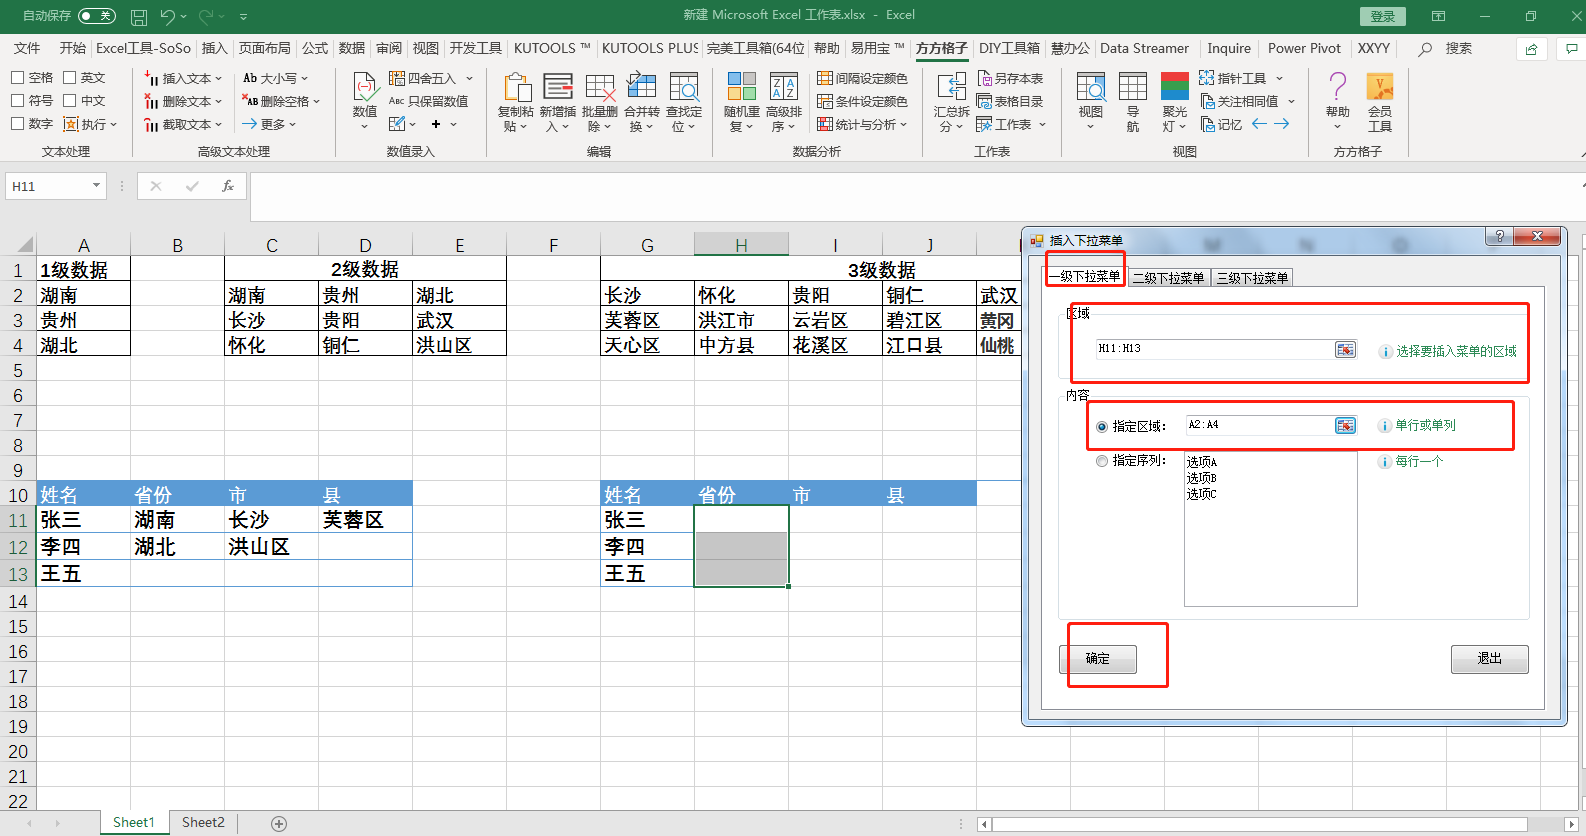Click the 随机重复 icon
Image resolution: width=1586 pixels, height=836 pixels.
[x=742, y=87]
